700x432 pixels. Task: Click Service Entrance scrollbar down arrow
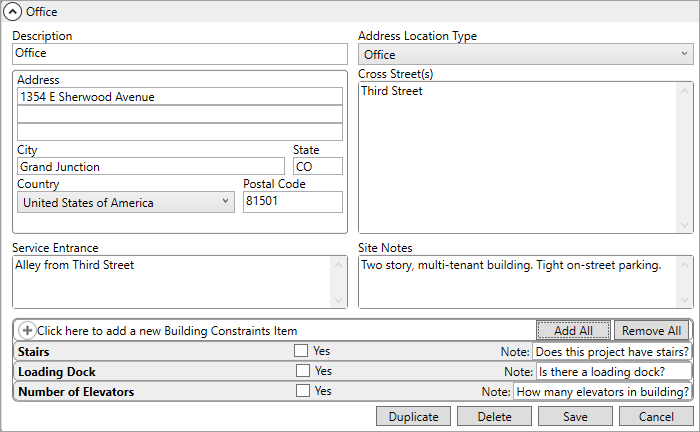[x=338, y=300]
